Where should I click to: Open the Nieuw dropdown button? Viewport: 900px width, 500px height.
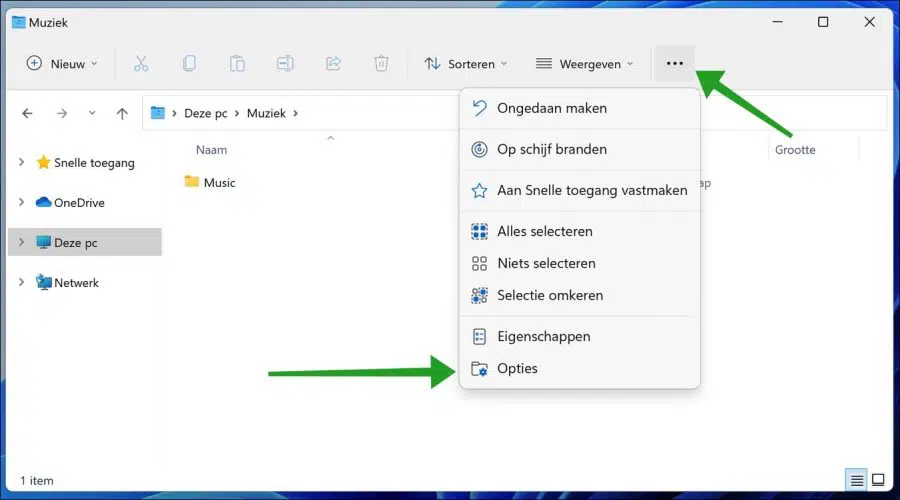pos(62,64)
